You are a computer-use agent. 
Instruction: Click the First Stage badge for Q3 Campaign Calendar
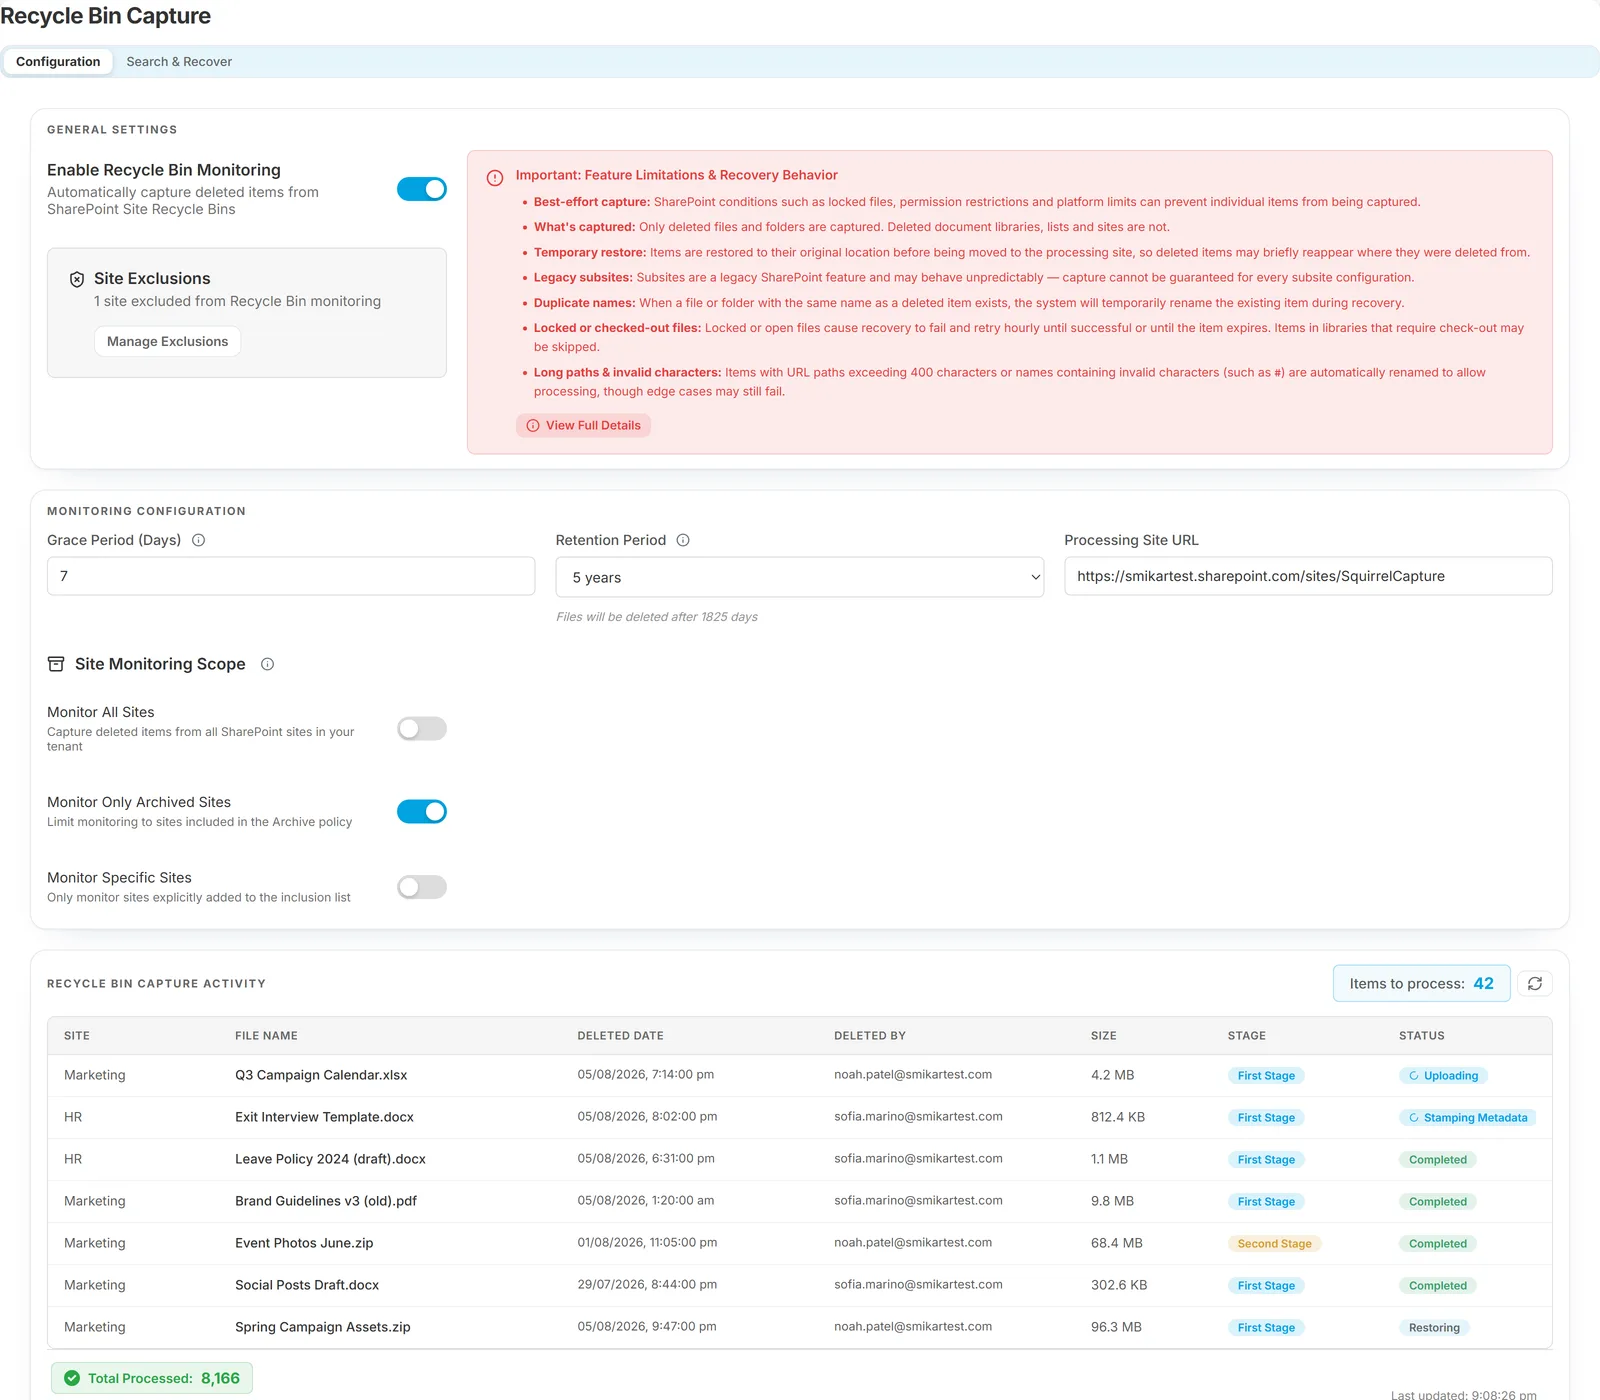[1266, 1076]
